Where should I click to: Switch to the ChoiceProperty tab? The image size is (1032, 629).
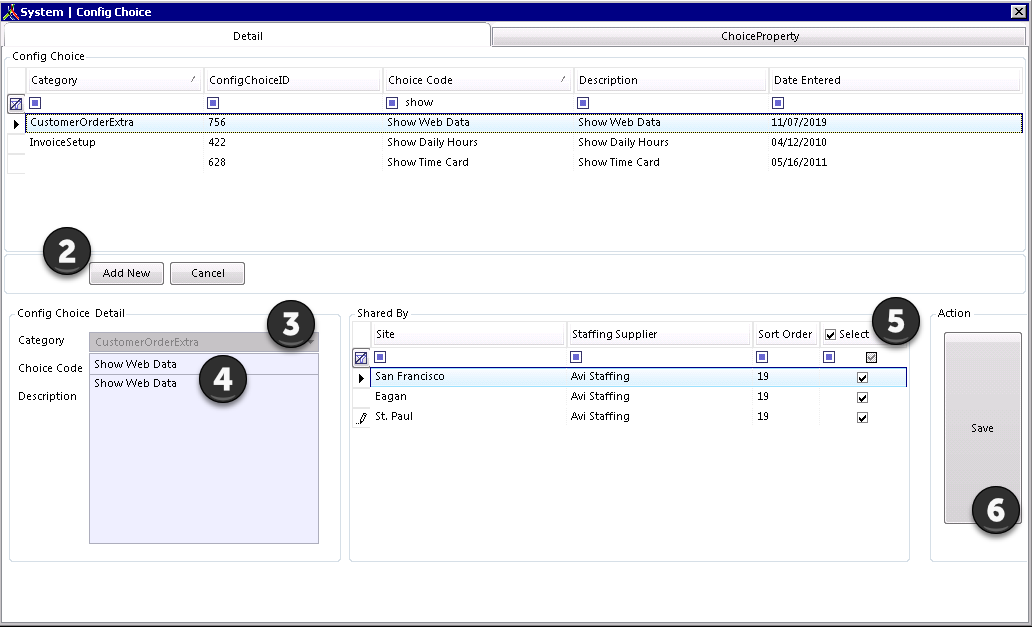pyautogui.click(x=759, y=36)
